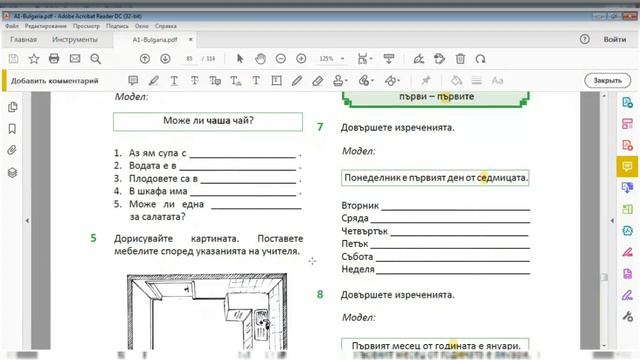Open More Tools wrench icon
This screenshot has height=360, width=640.
[x=627, y=316]
